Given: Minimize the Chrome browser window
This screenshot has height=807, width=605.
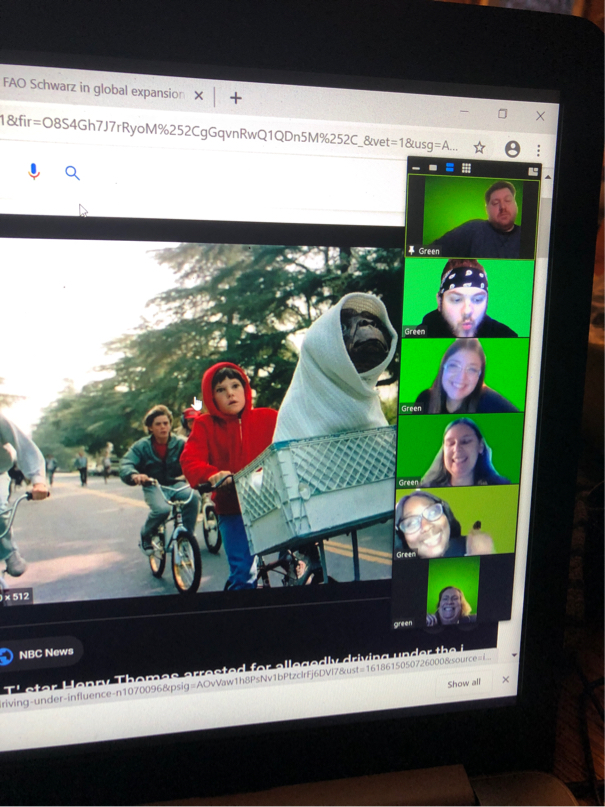Looking at the screenshot, I should [464, 112].
